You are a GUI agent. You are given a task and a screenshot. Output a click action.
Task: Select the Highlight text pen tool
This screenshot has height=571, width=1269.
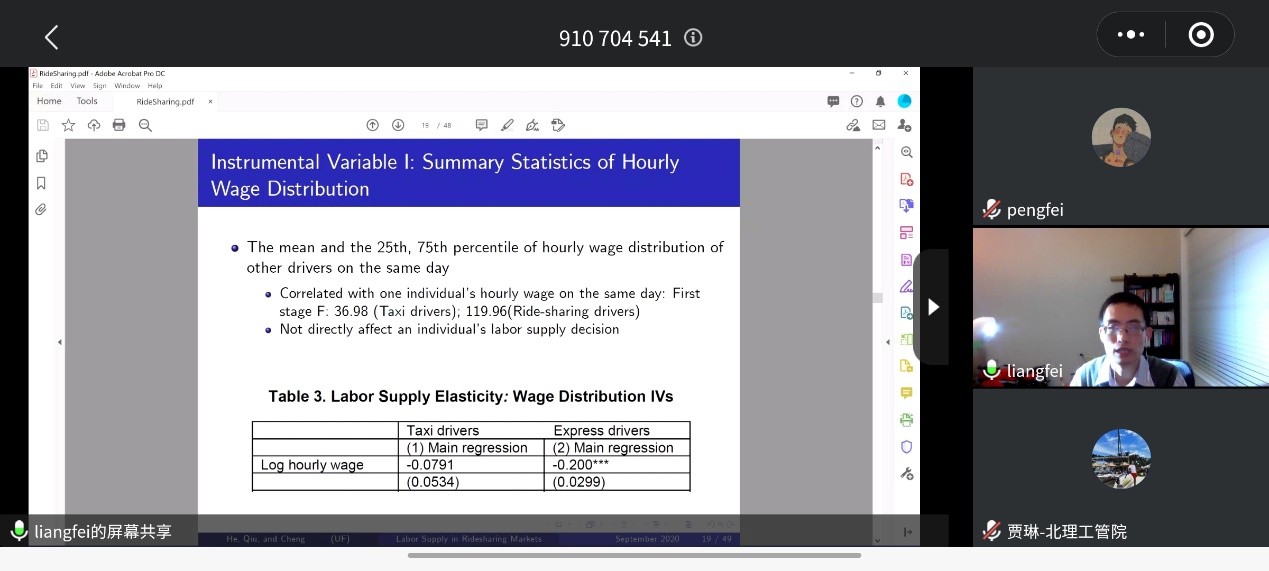pos(507,125)
